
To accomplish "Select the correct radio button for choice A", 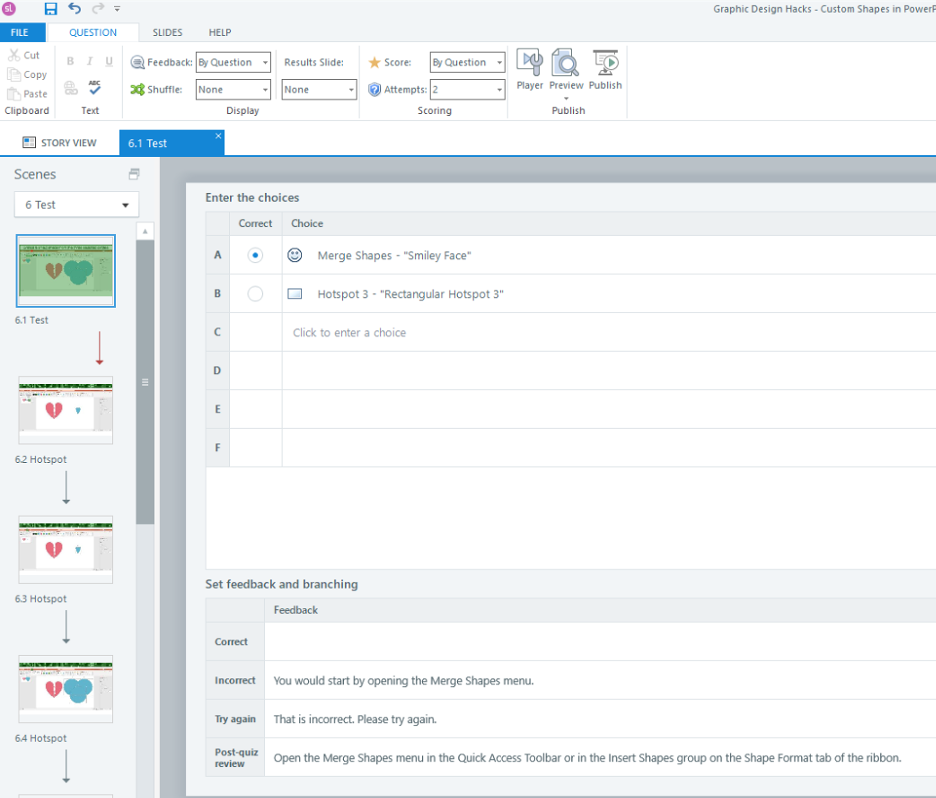I will (x=255, y=255).
